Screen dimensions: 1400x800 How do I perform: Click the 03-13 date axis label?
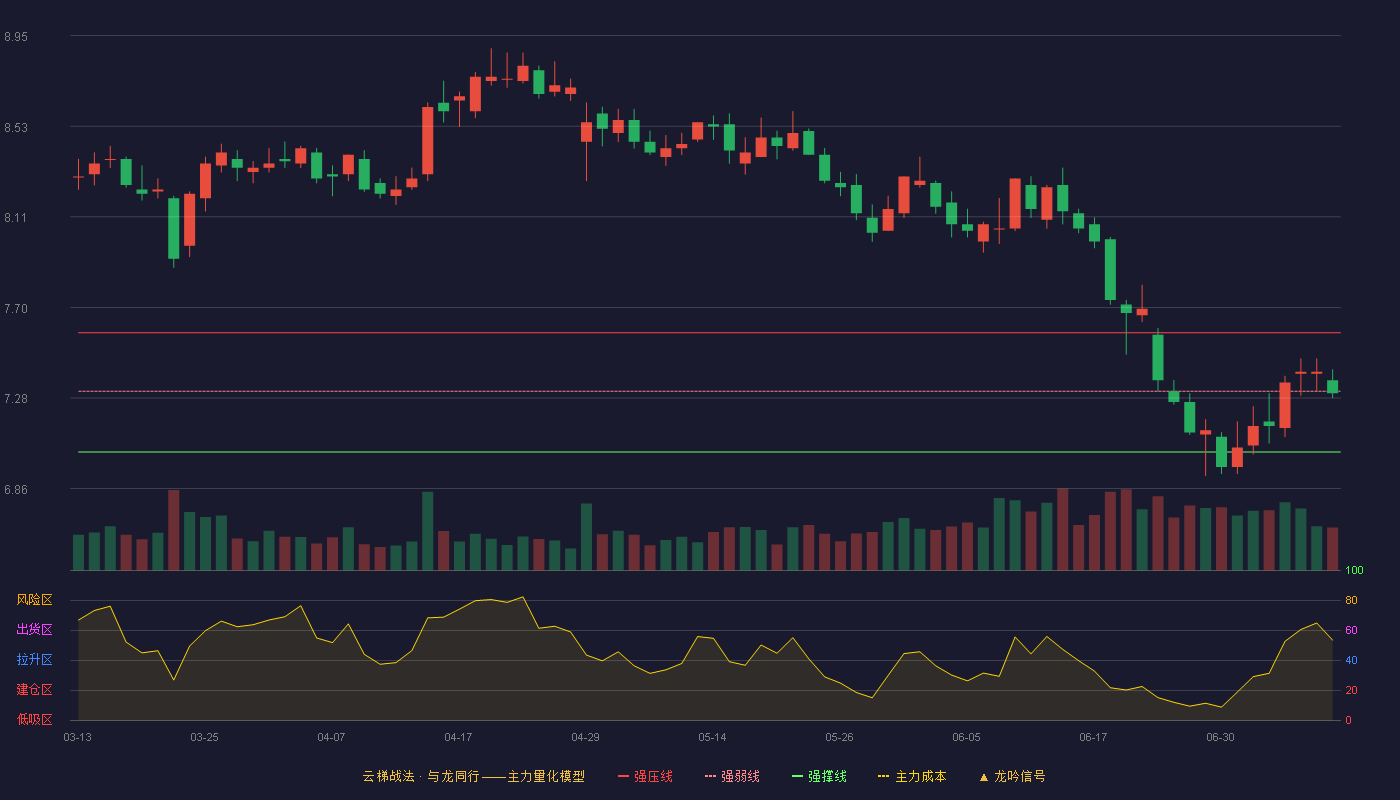pos(77,737)
